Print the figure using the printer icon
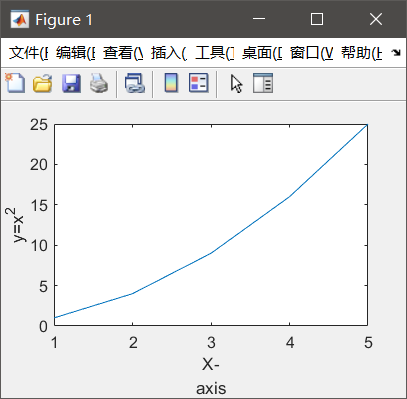The width and height of the screenshot is (407, 399). tap(99, 83)
